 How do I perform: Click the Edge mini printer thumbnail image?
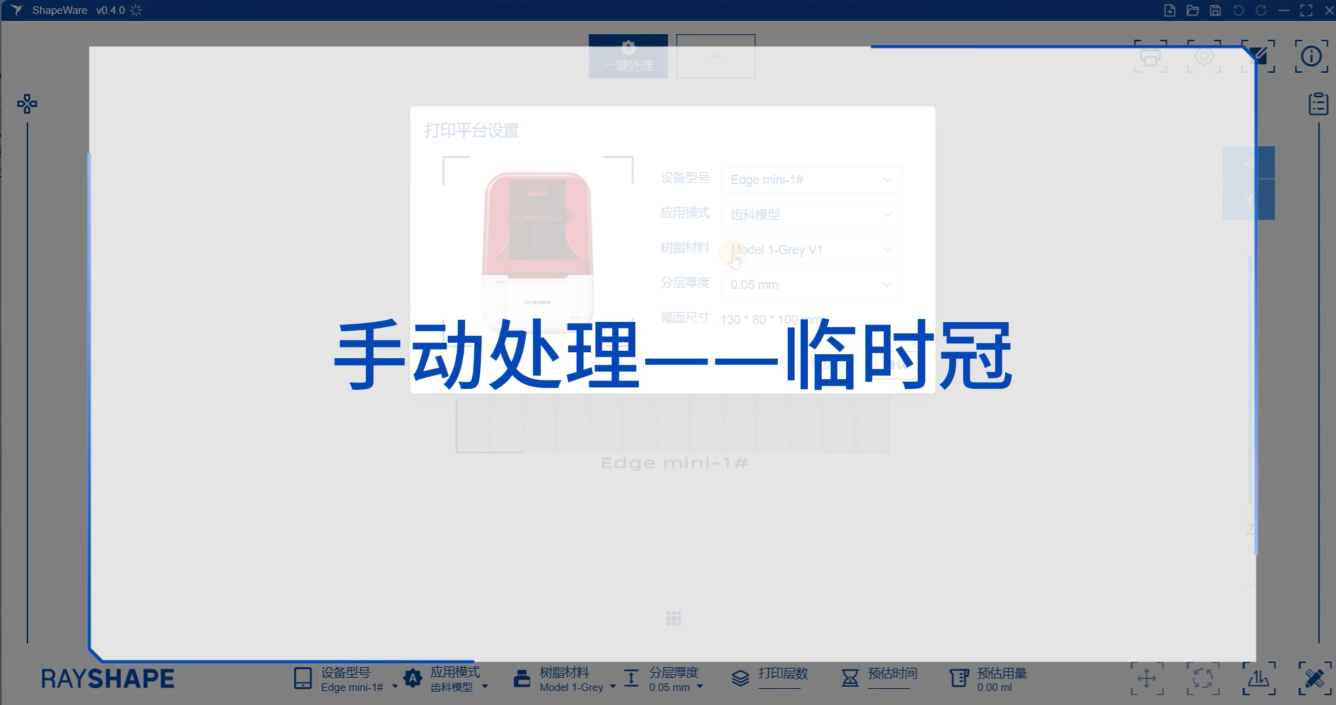pyautogui.click(x=537, y=245)
